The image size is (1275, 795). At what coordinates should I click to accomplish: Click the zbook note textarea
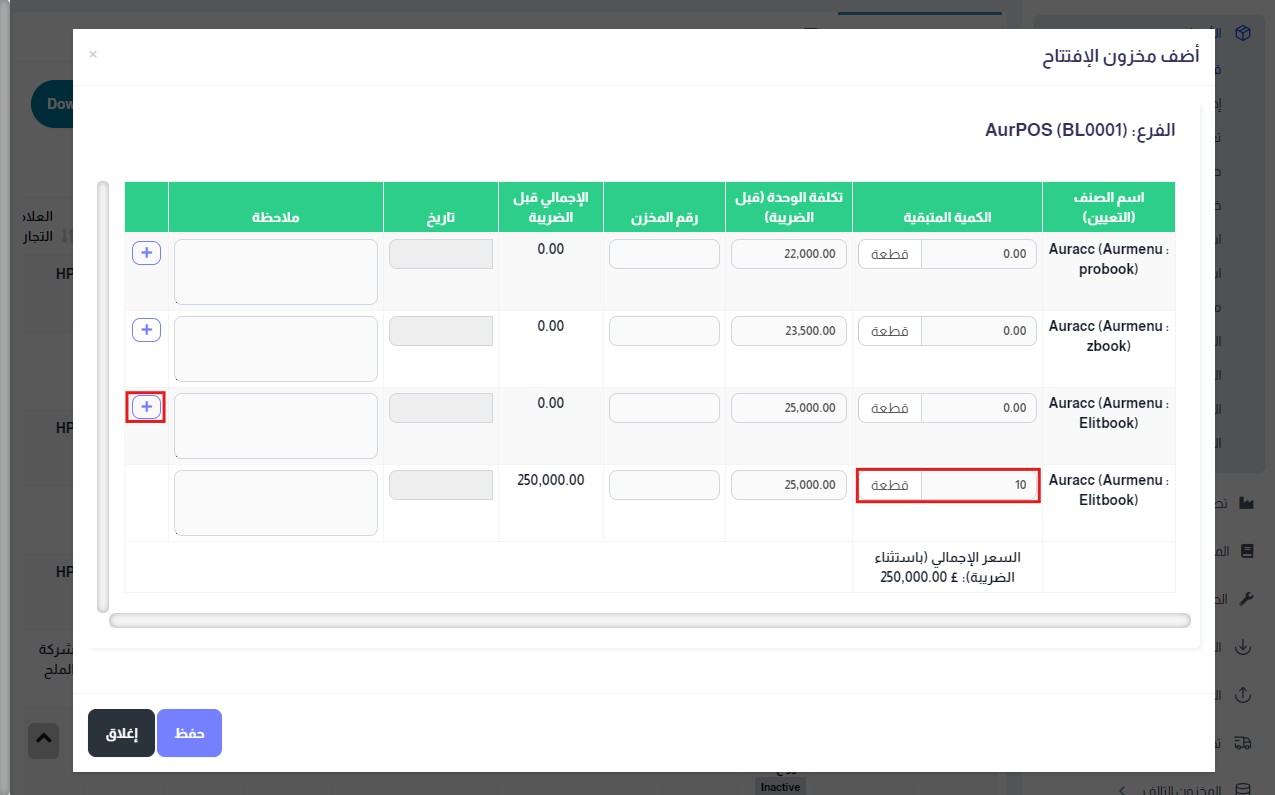tap(276, 348)
